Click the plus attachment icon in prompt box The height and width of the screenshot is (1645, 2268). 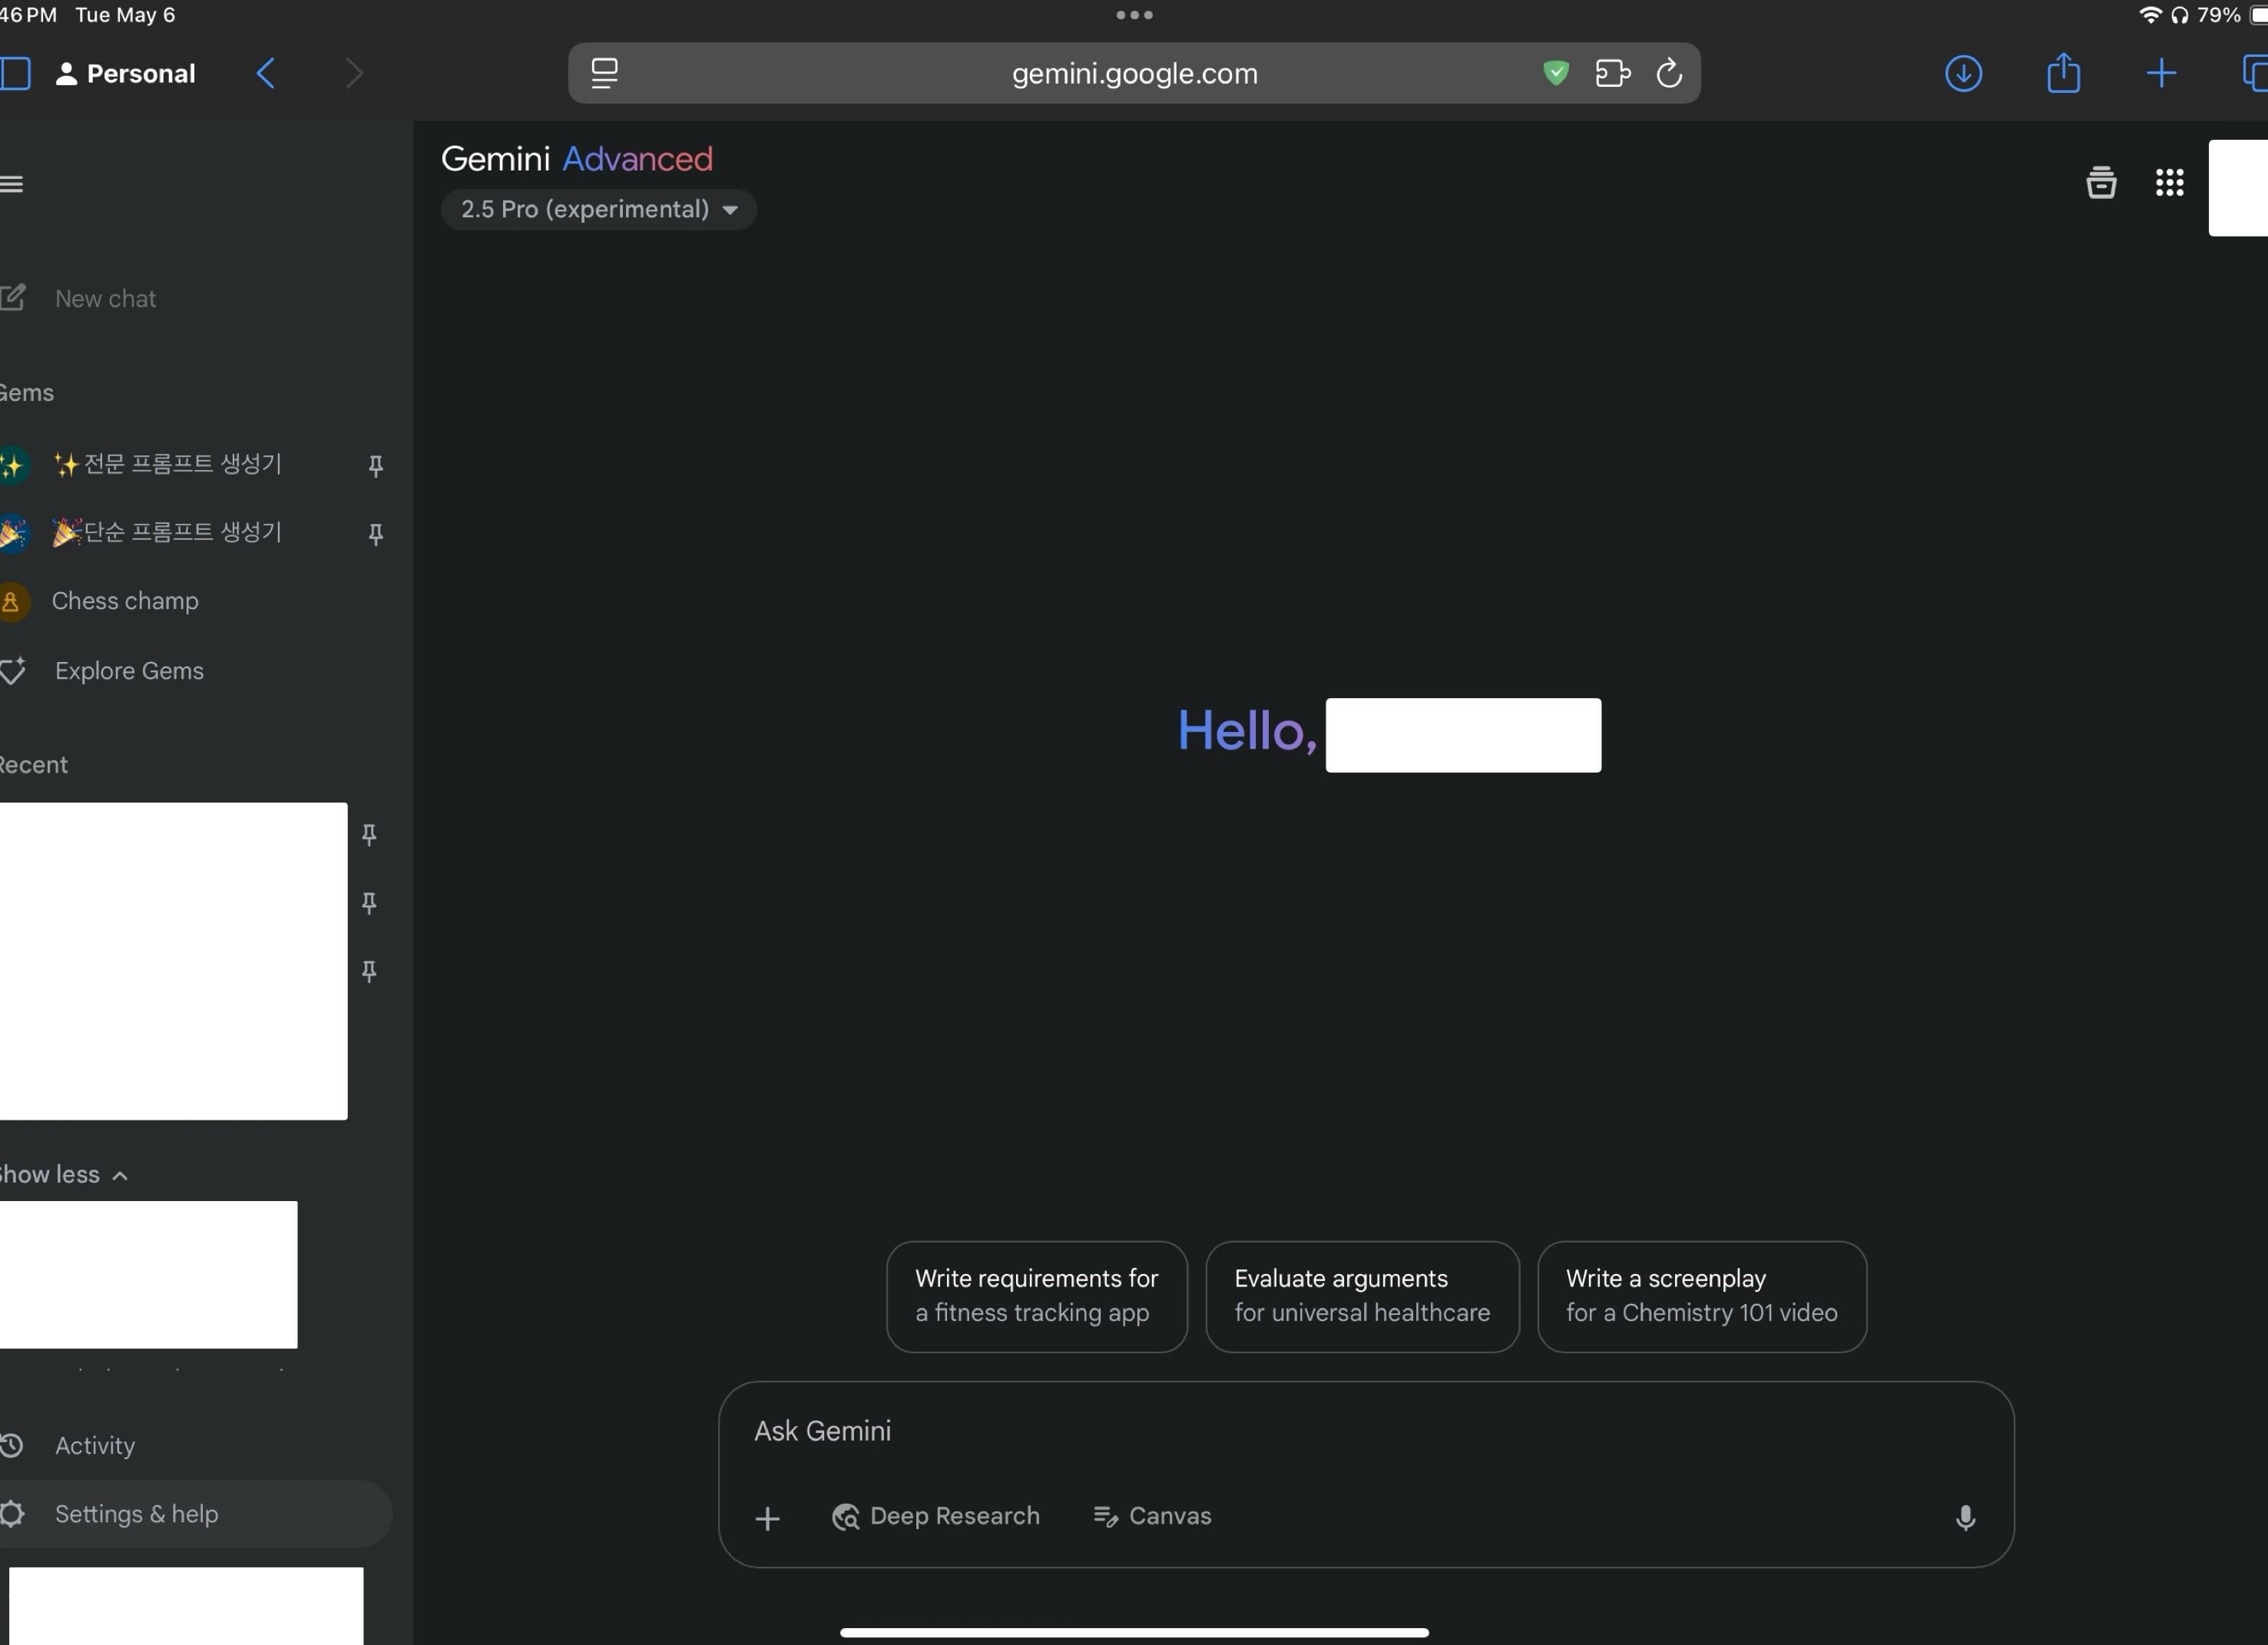(x=767, y=1518)
